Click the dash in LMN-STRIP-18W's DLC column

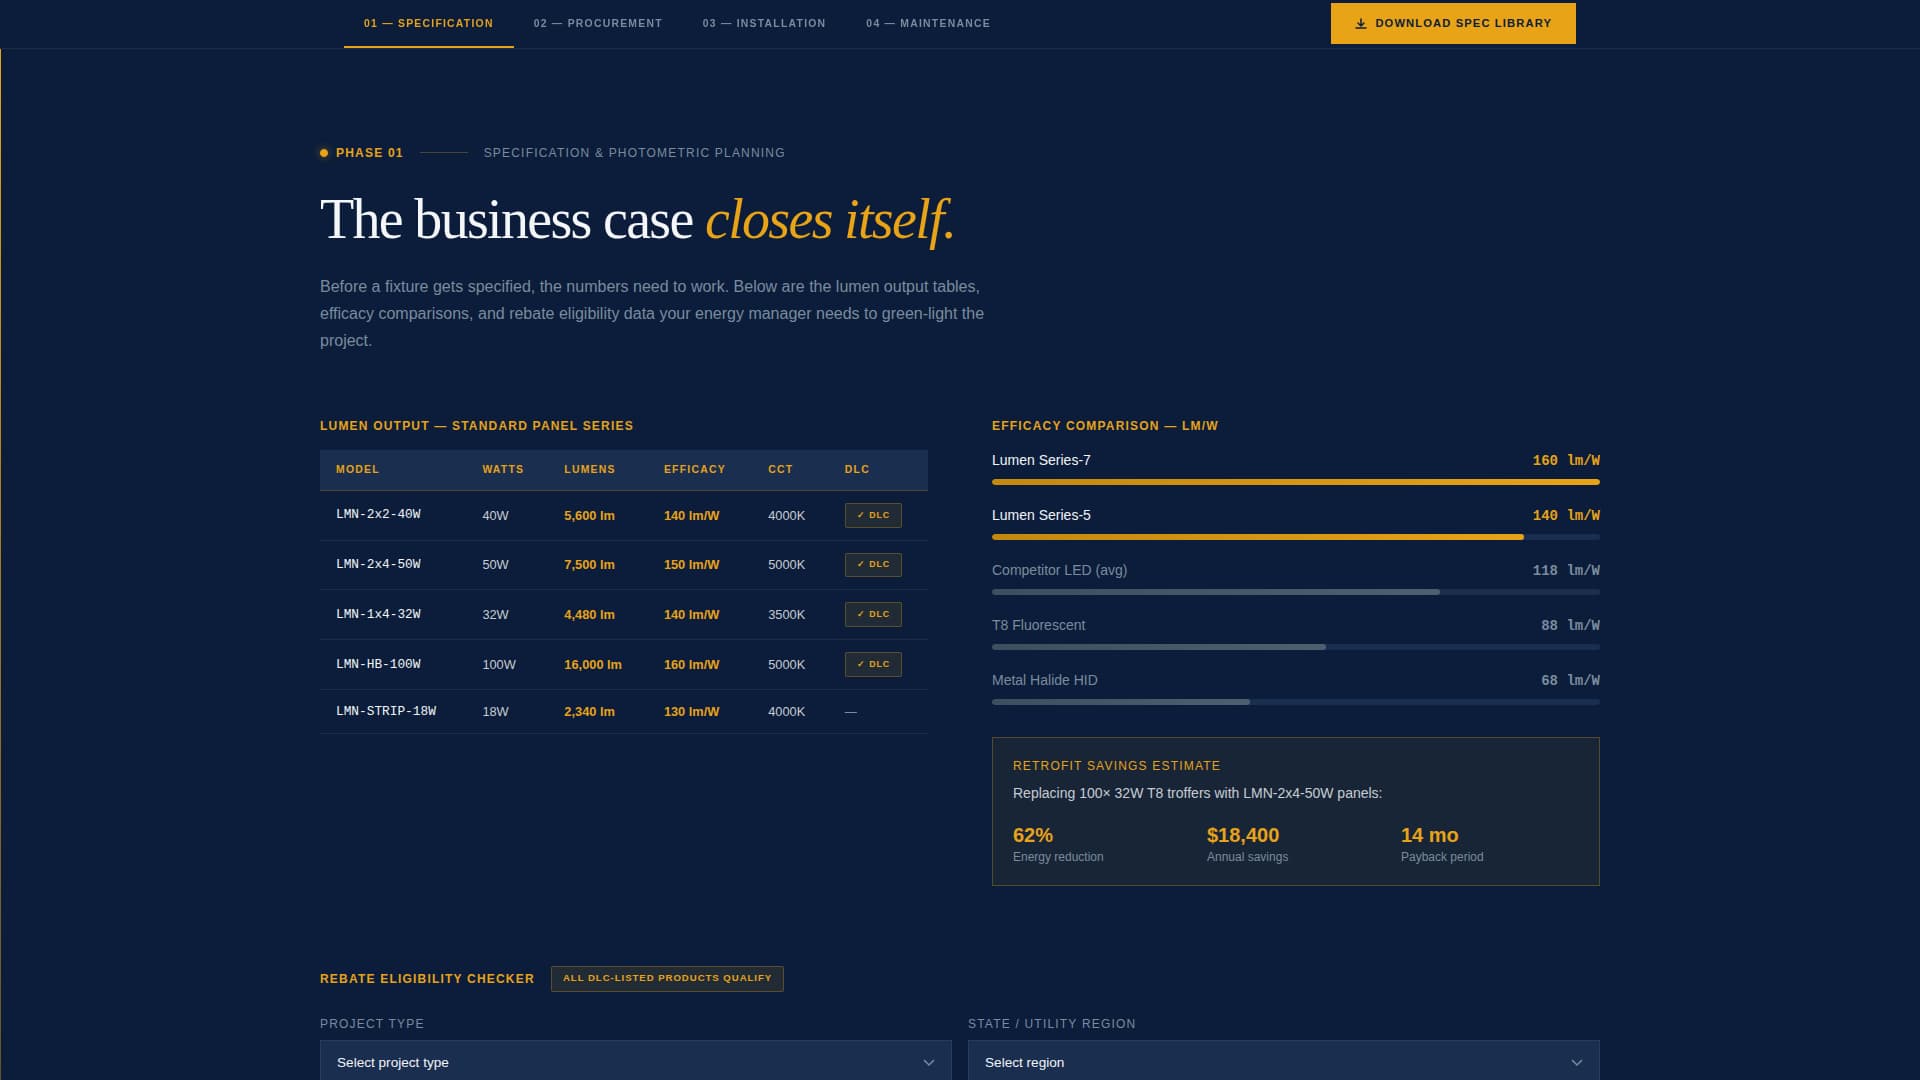[851, 711]
